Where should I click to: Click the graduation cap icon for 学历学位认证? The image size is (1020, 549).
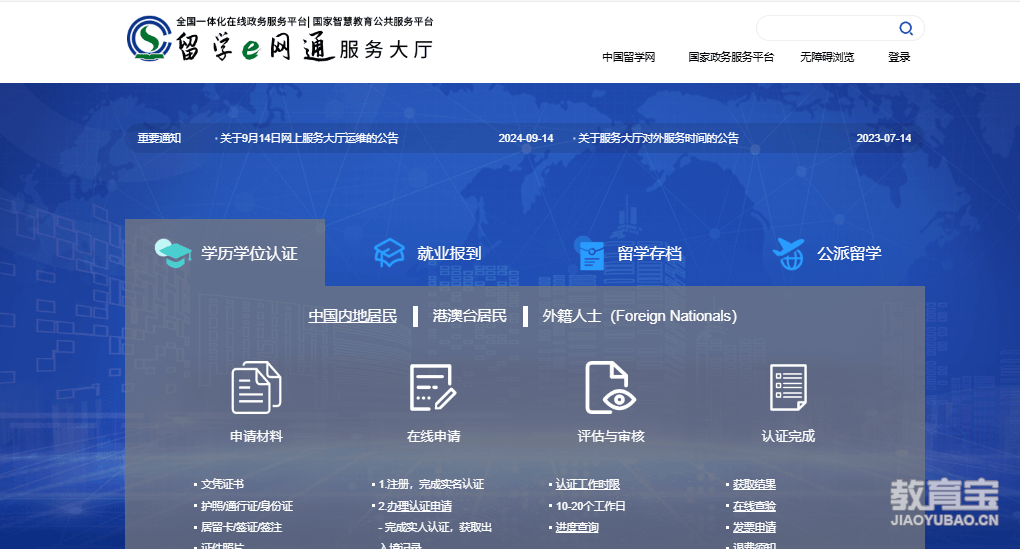pyautogui.click(x=173, y=253)
